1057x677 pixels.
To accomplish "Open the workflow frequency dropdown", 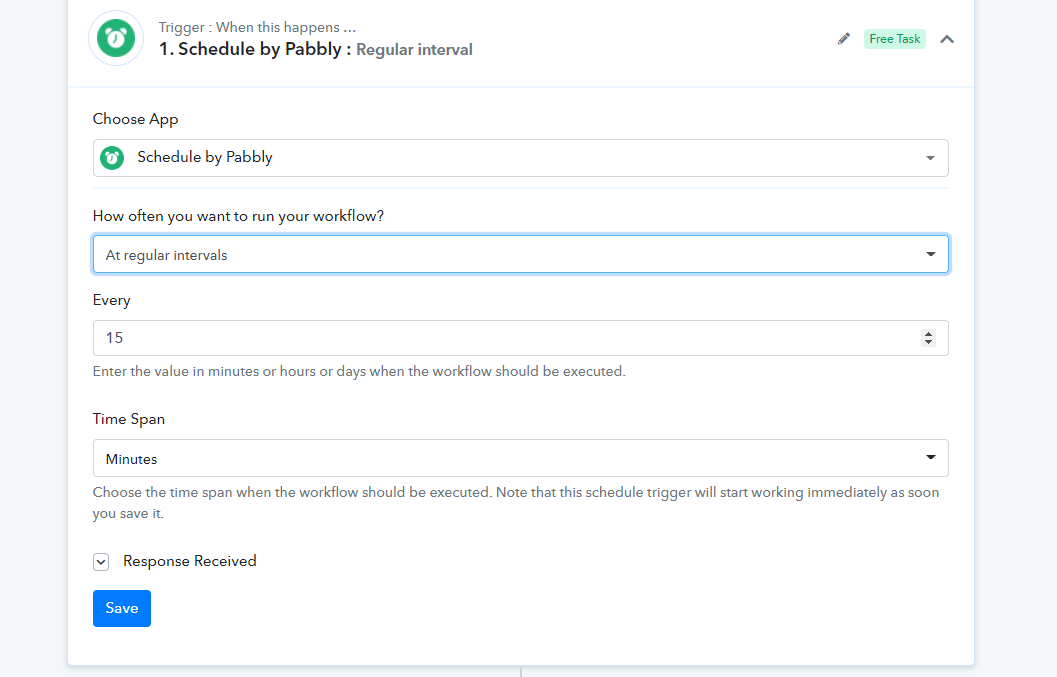I will coord(520,254).
